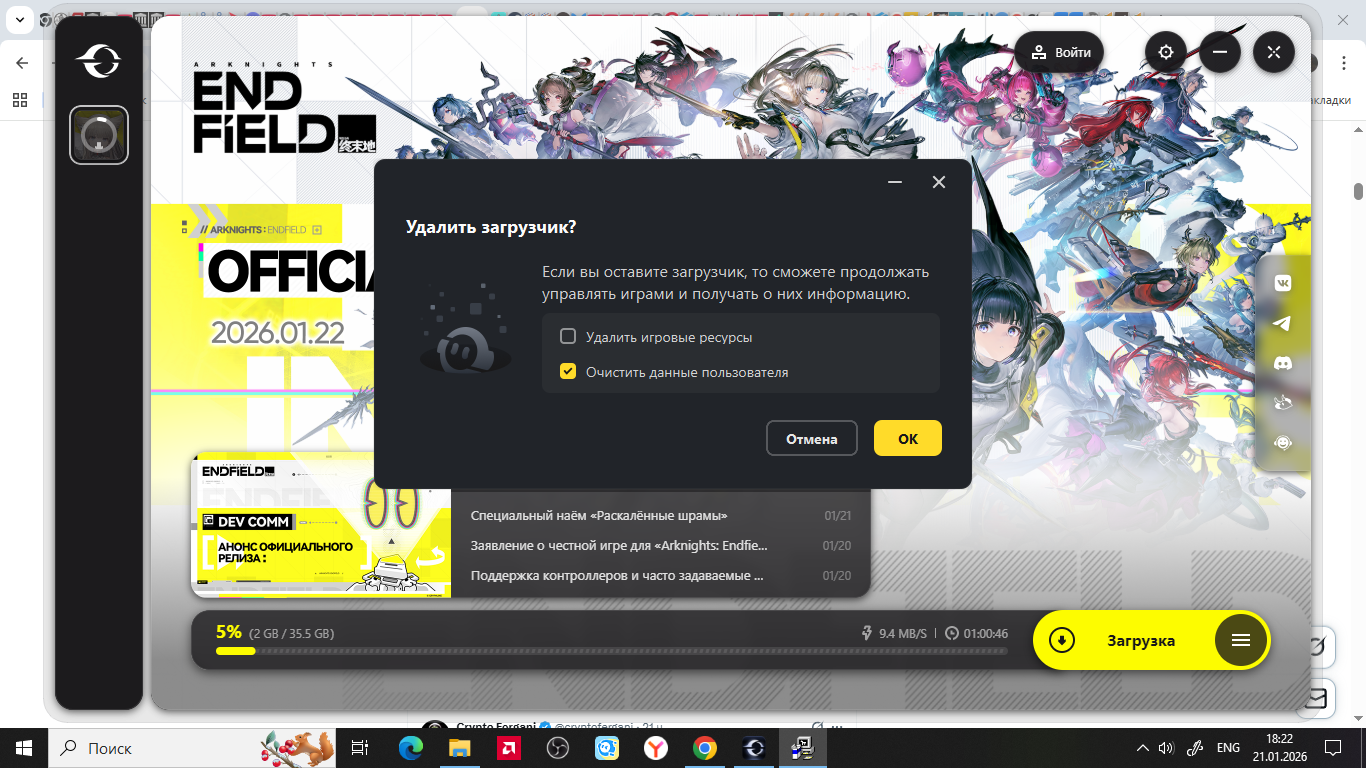The height and width of the screenshot is (768, 1366).
Task: Open Yandex Browser from the taskbar
Action: tap(656, 747)
